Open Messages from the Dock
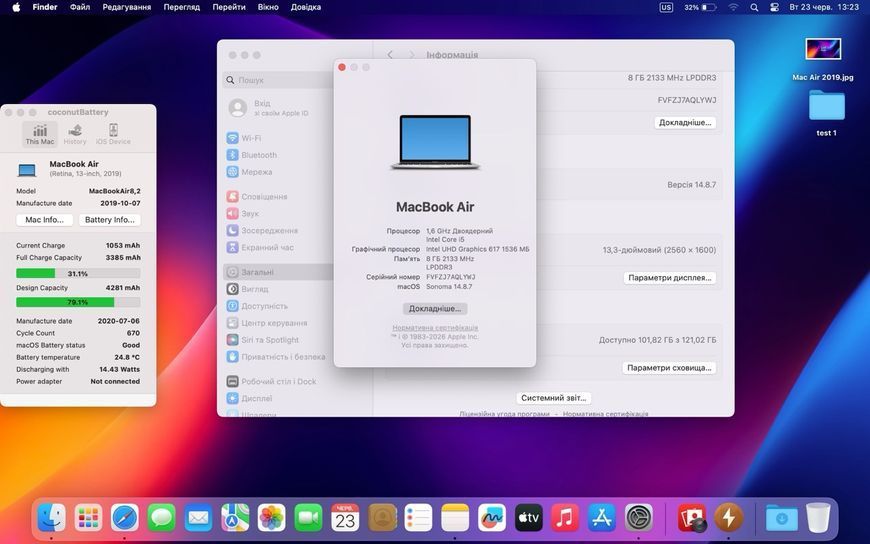Image resolution: width=870 pixels, height=544 pixels. (161, 518)
